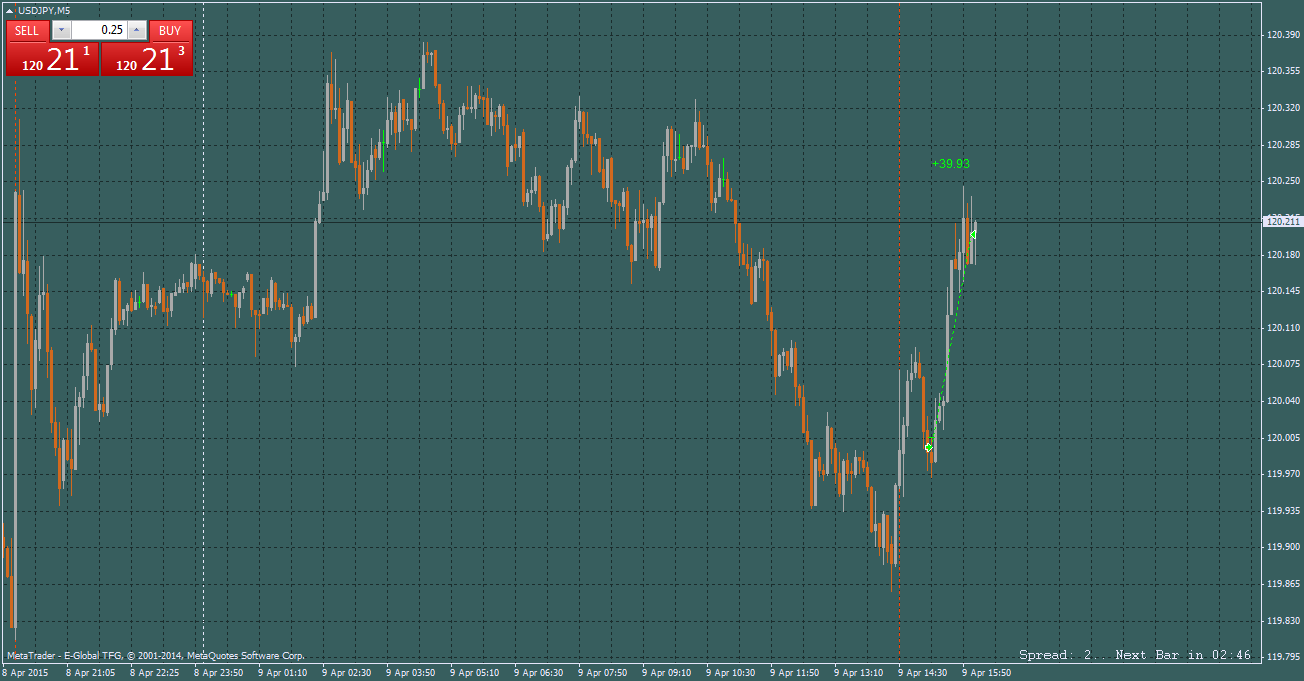Click the current price tag 120.211
This screenshot has height=681, width=1304.
pos(1283,221)
